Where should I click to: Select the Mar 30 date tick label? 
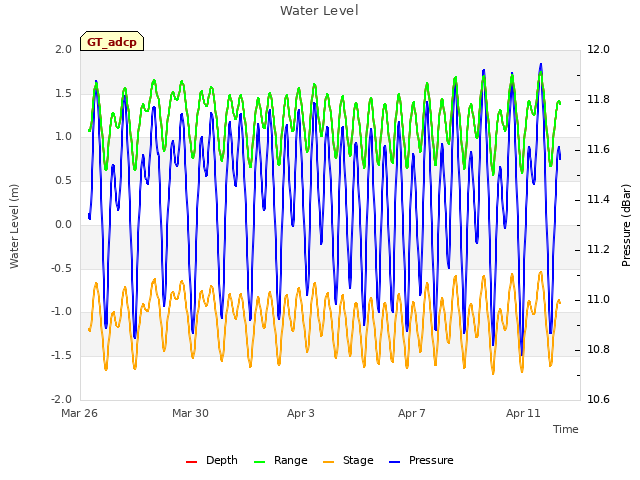(190, 413)
